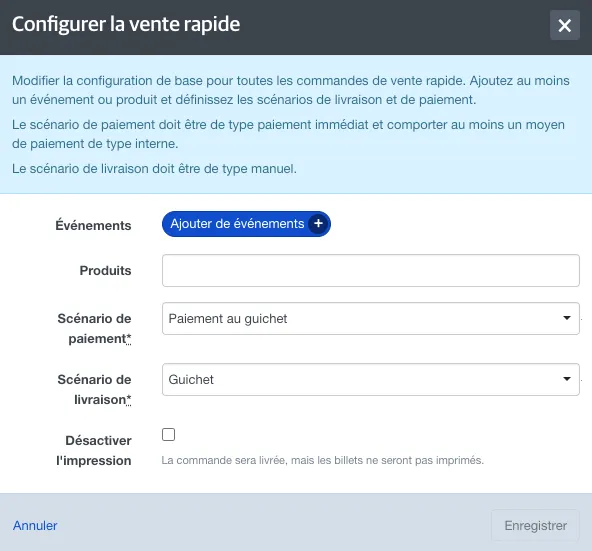Screen dimensions: 592x551
Task: Click the dialog title Configurer la vente rapide
Action: pos(126,25)
